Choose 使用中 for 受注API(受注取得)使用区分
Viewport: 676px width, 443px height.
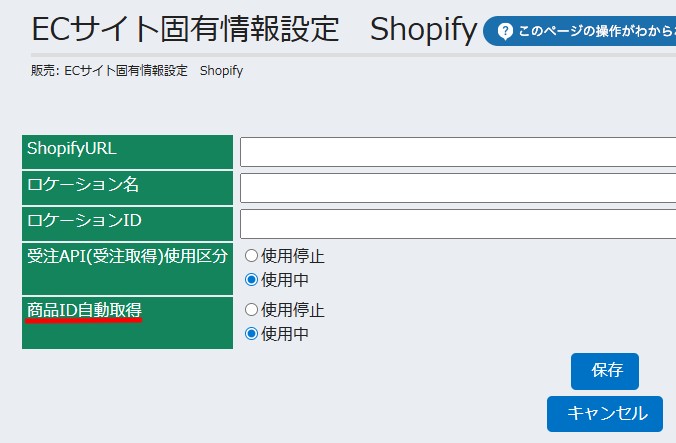tap(252, 279)
